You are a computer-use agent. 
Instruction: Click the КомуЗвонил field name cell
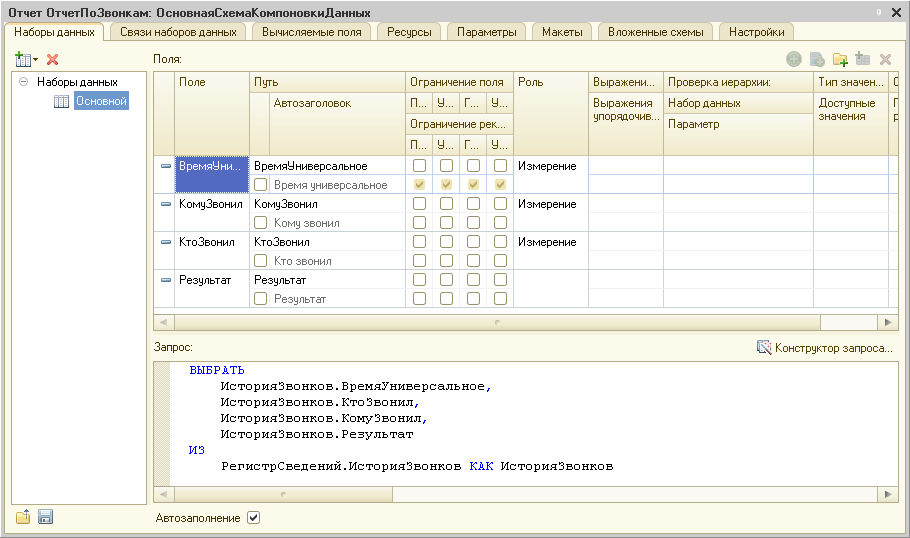coord(212,213)
